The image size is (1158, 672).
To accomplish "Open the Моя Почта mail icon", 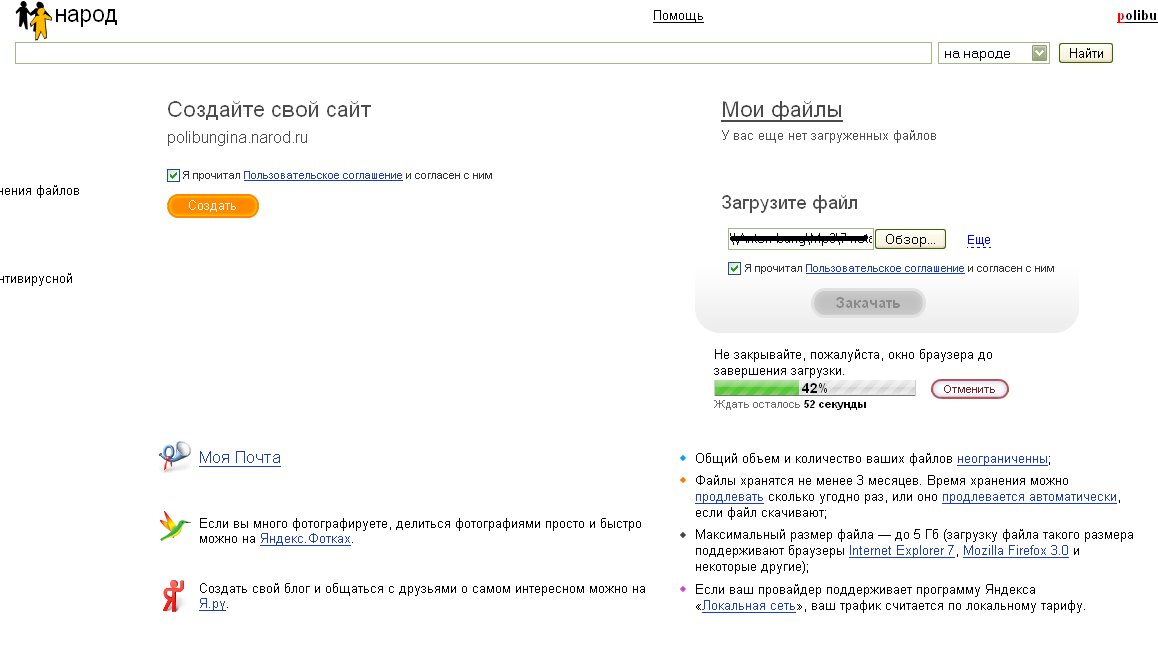I will (175, 456).
